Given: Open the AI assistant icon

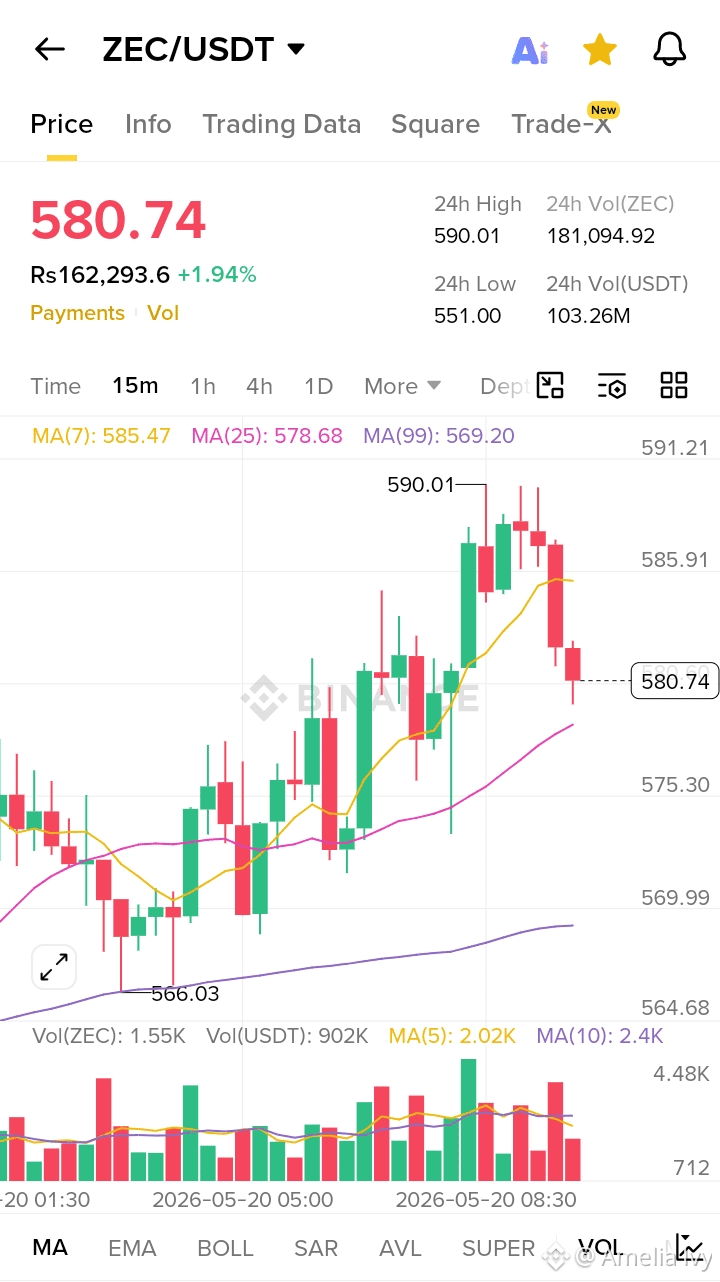Looking at the screenshot, I should [x=530, y=50].
